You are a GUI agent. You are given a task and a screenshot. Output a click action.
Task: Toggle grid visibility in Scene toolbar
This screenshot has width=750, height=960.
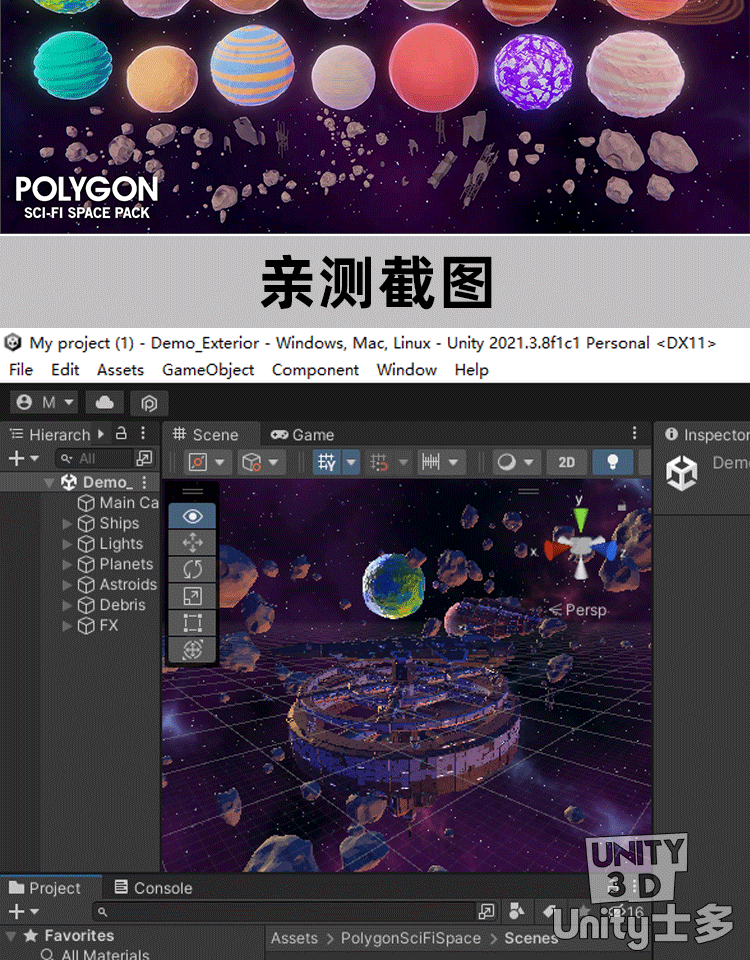pyautogui.click(x=327, y=462)
